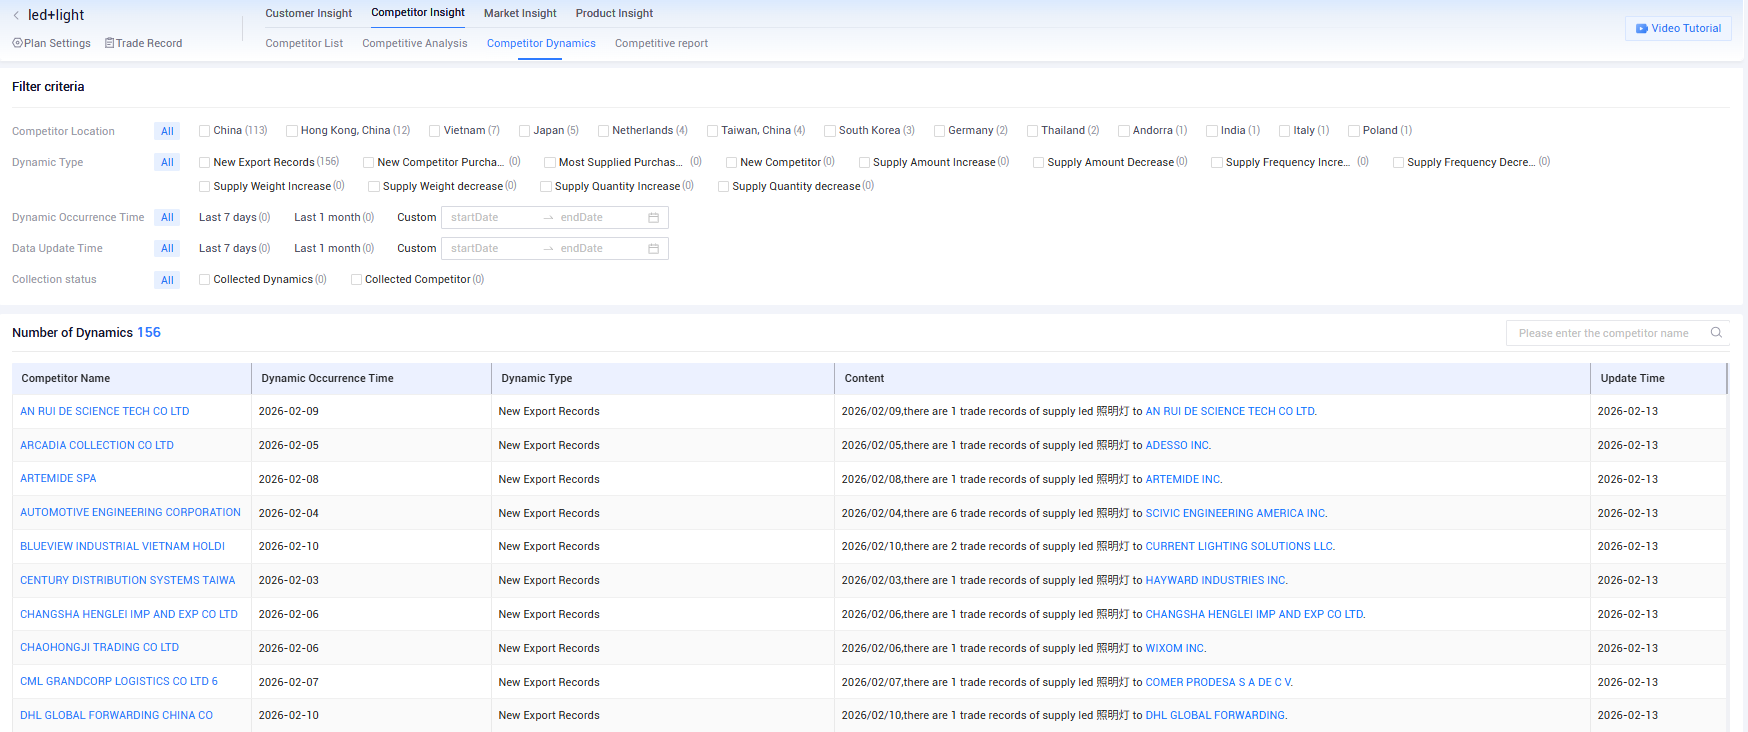
Task: Play Video Tutorial camera icon
Action: [x=1641, y=29]
